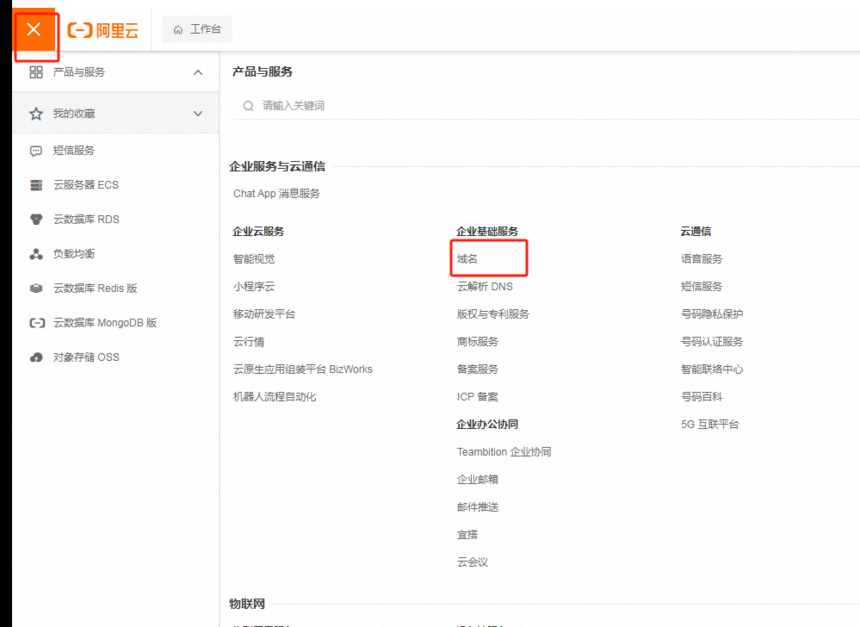Open the Chat App 消息服务 link
The width and height of the screenshot is (860, 627).
click(276, 194)
